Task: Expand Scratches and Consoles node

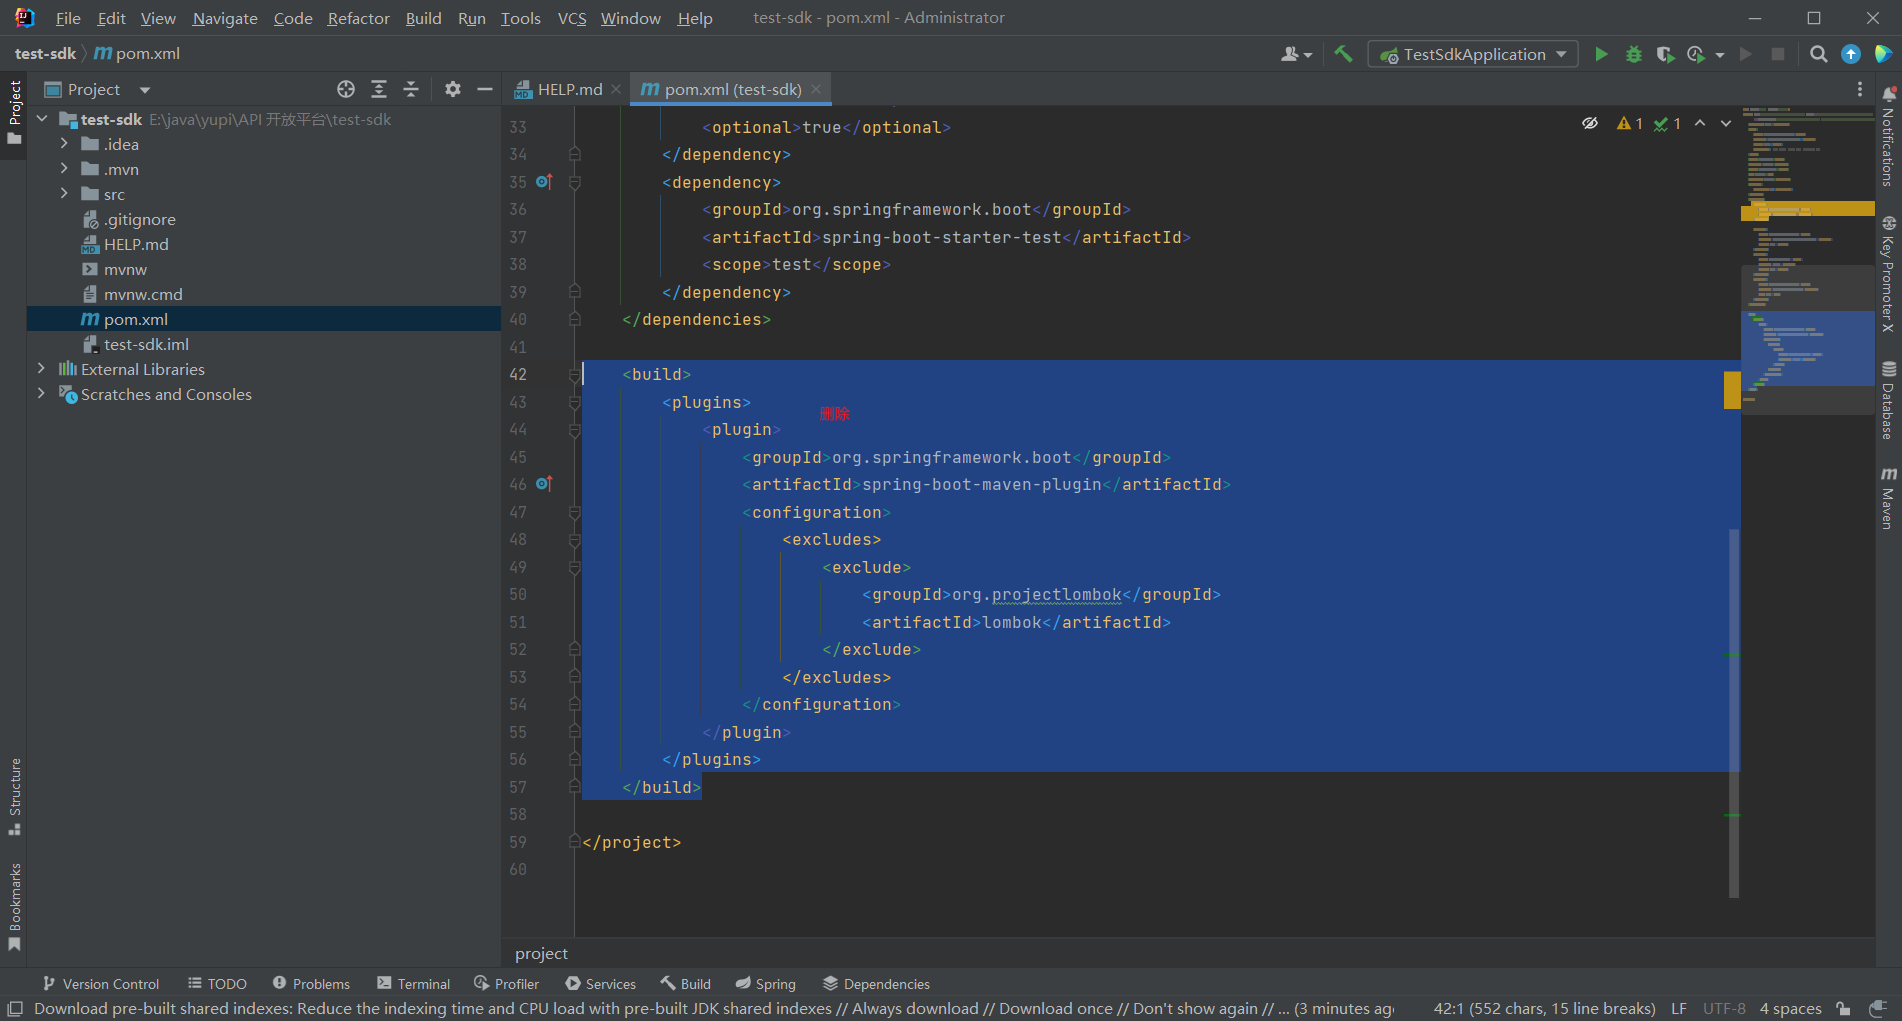Action: pyautogui.click(x=42, y=394)
